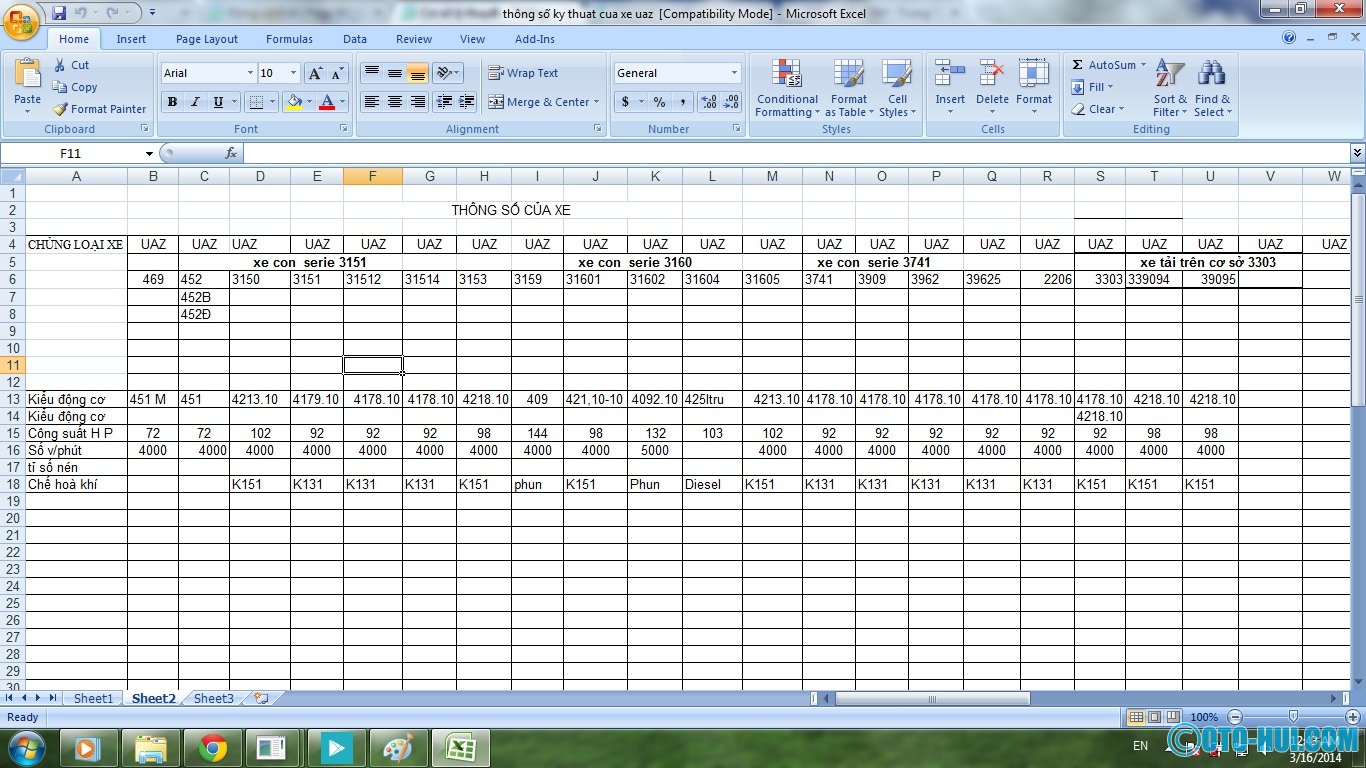
Task: Open Format as Table gallery
Action: coord(848,88)
